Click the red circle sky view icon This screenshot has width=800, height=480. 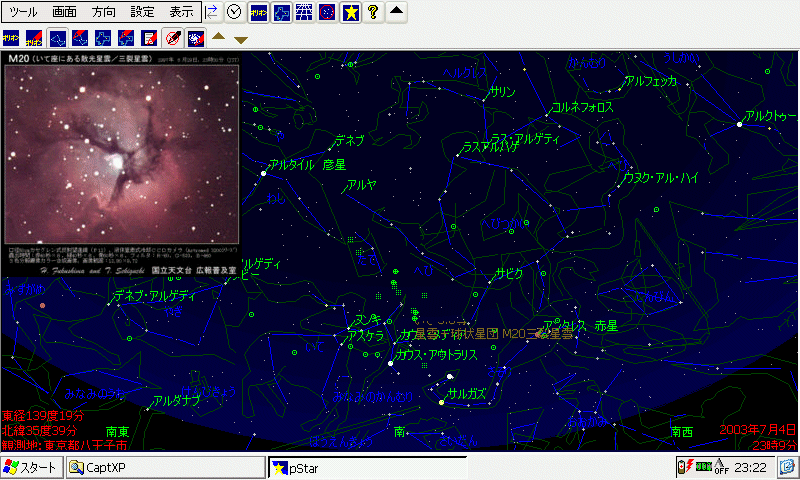172,38
